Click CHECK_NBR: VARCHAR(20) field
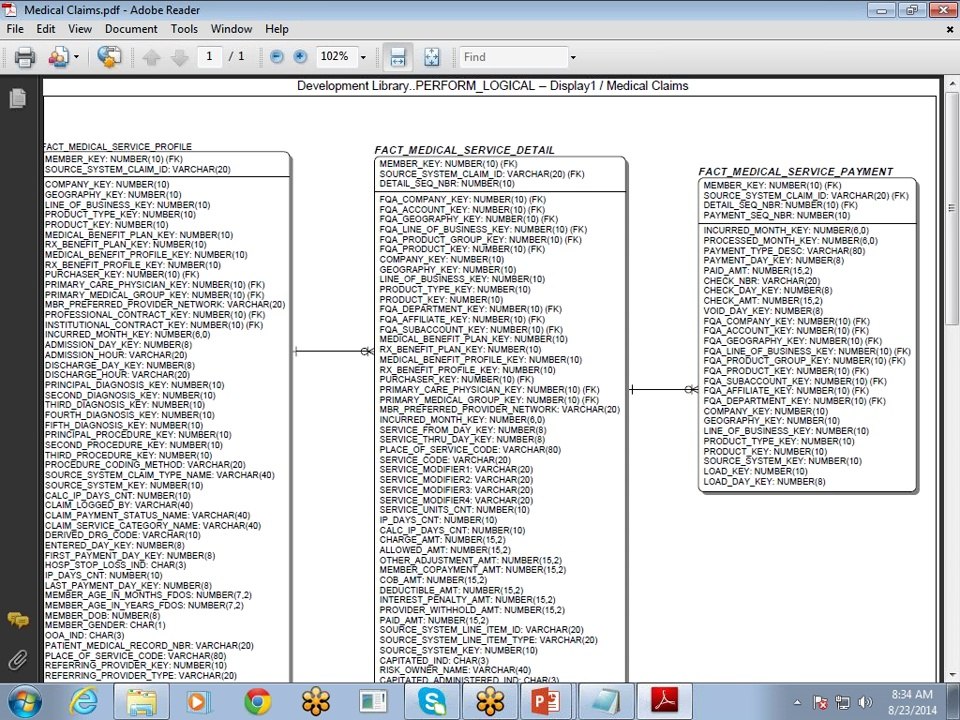The height and width of the screenshot is (720, 960). click(x=762, y=280)
